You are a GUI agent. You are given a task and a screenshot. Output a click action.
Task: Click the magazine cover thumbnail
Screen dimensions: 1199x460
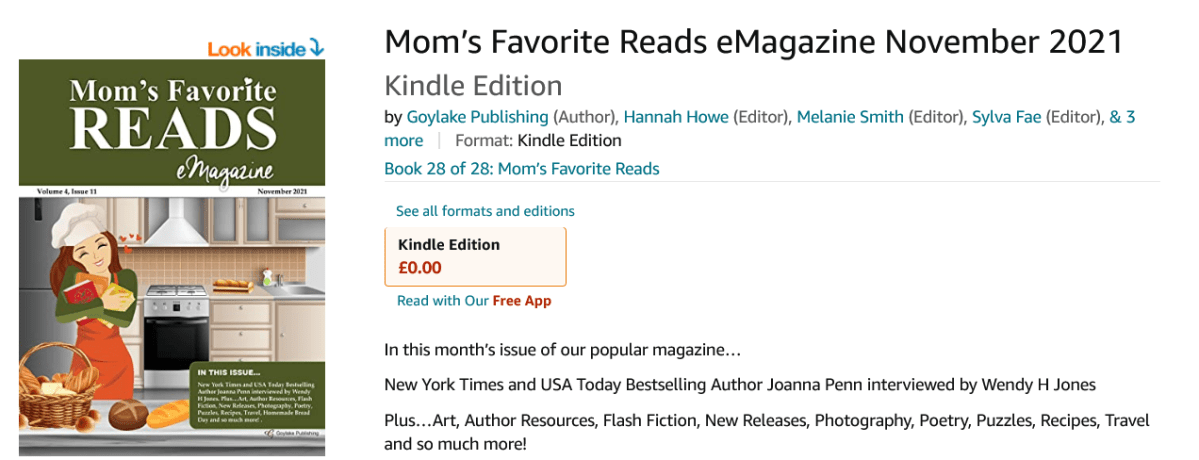pyautogui.click(x=171, y=256)
